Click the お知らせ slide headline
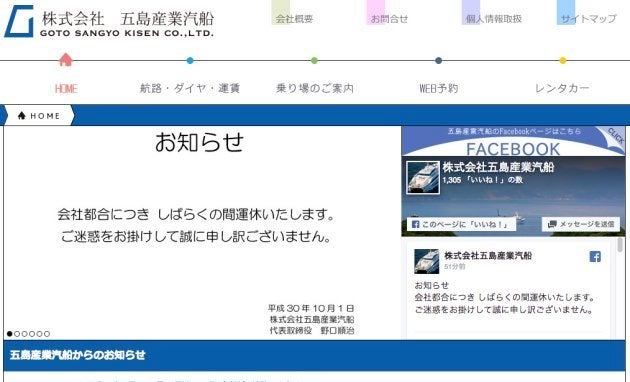 tap(199, 142)
